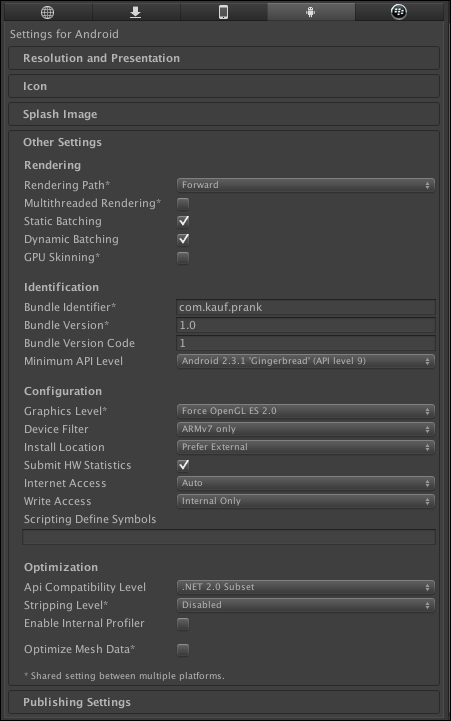The width and height of the screenshot is (451, 721).
Task: Switch to the BlackBerry platform tab
Action: pyautogui.click(x=399, y=12)
